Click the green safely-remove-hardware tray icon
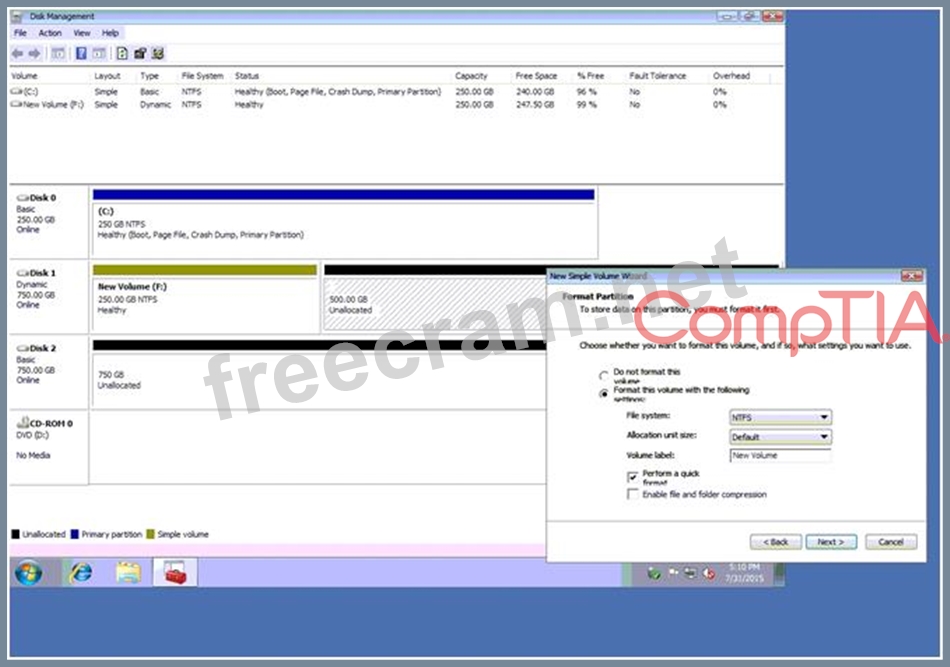The width and height of the screenshot is (950, 667). pyautogui.click(x=654, y=573)
